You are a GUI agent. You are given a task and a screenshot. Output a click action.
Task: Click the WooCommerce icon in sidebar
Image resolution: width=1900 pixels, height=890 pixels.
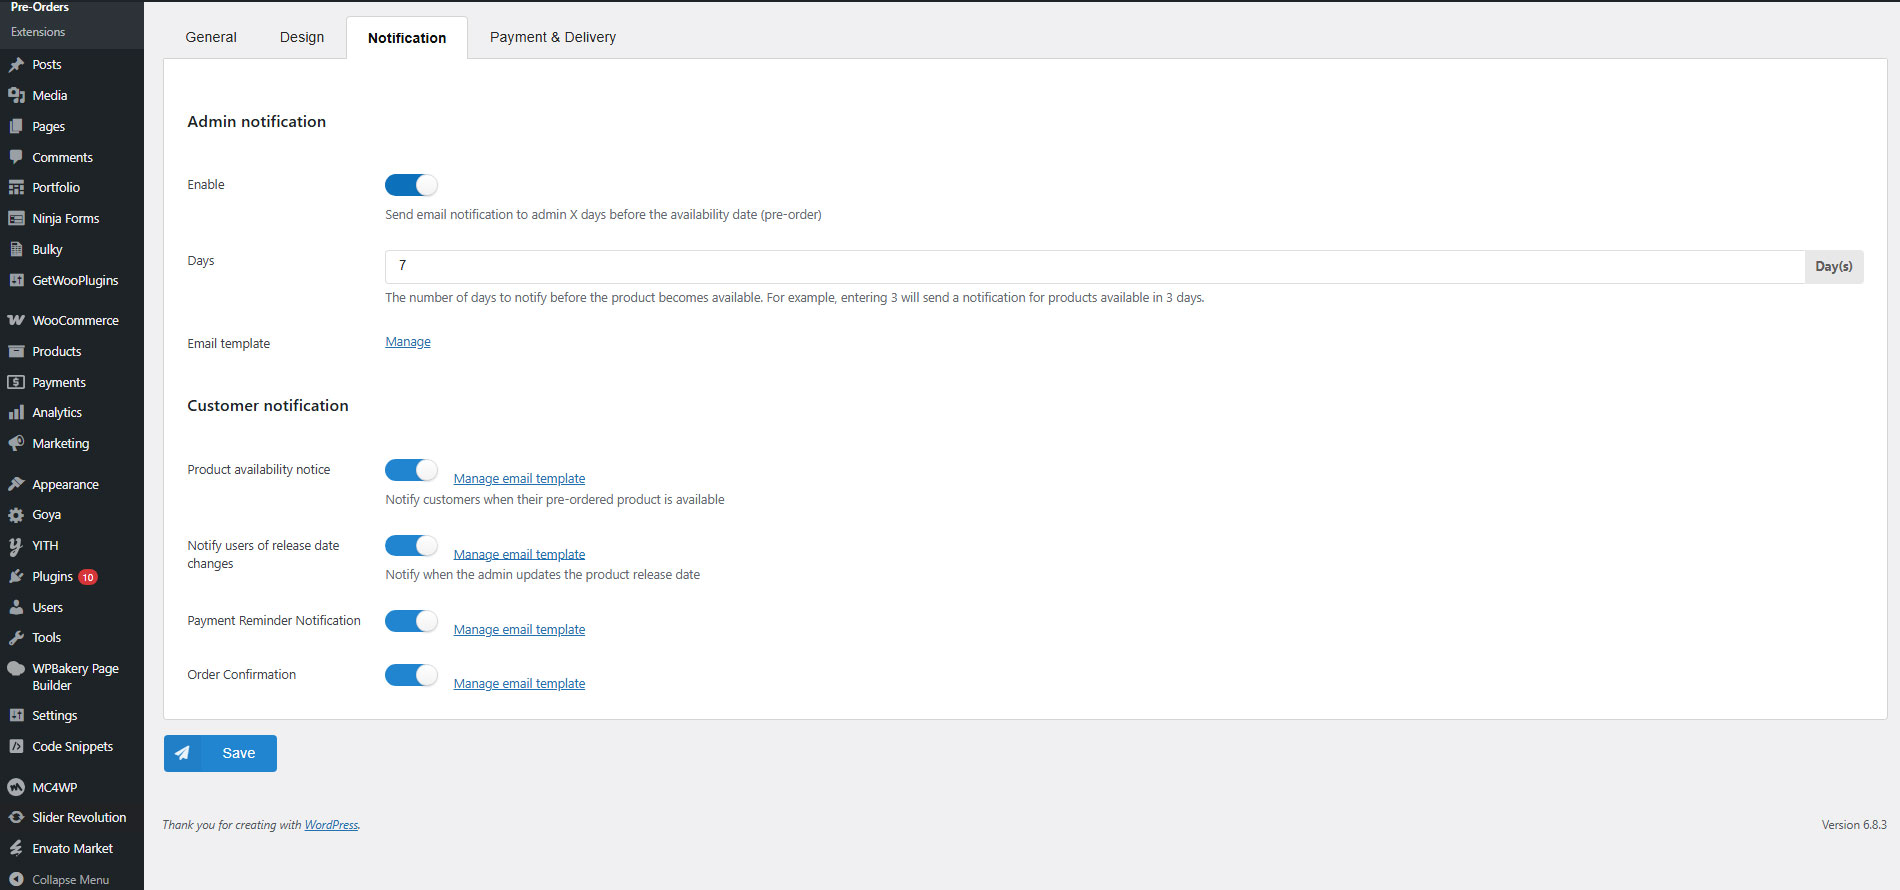pos(16,320)
